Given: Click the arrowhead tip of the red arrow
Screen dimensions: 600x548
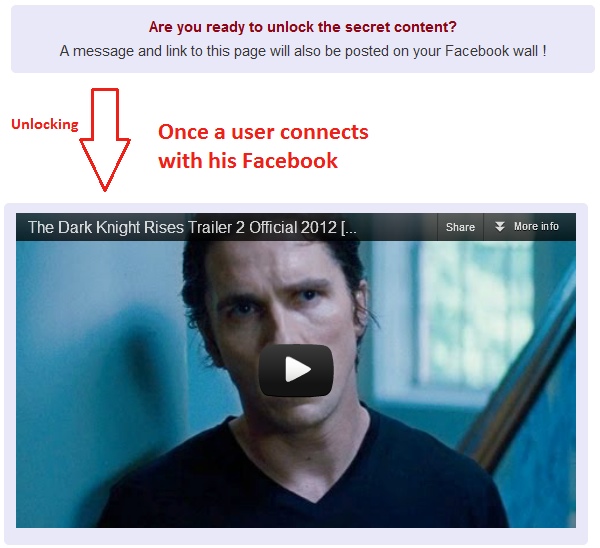Looking at the screenshot, I should (x=104, y=188).
